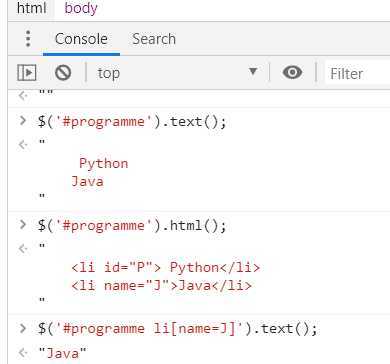
Task: Switch to the Console tab
Action: tap(81, 39)
